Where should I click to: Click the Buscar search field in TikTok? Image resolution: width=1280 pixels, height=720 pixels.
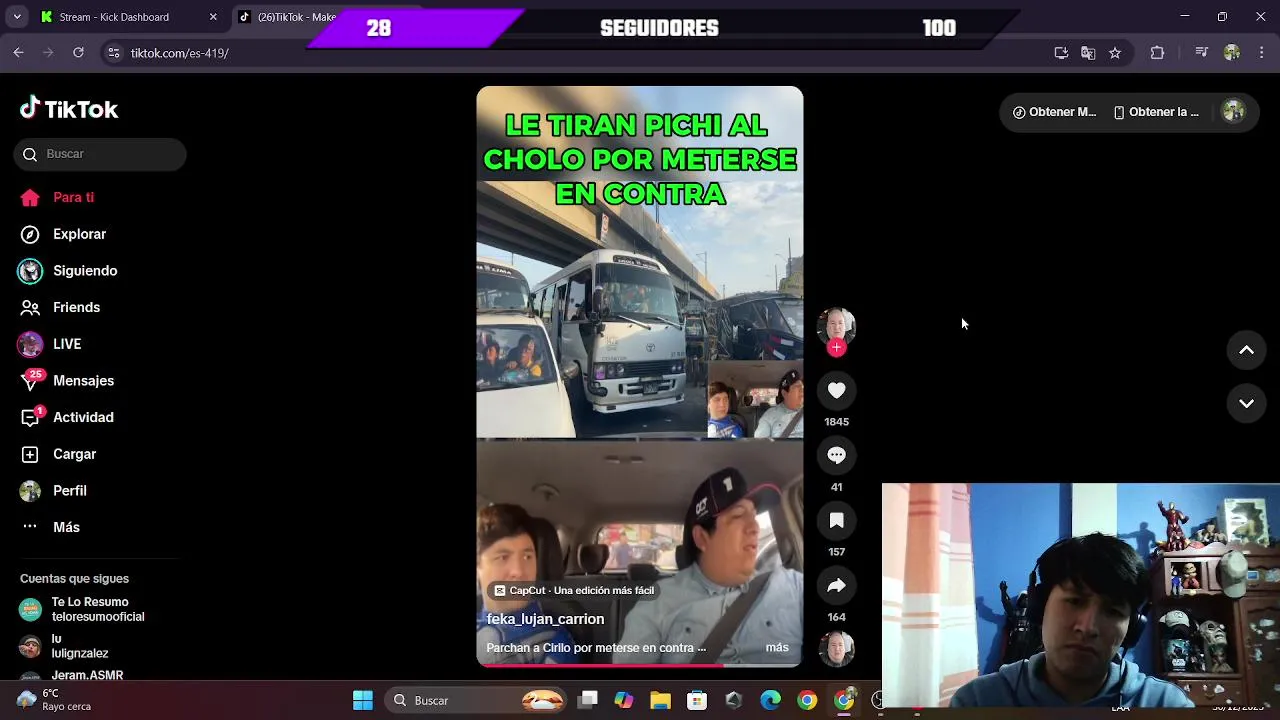100,154
